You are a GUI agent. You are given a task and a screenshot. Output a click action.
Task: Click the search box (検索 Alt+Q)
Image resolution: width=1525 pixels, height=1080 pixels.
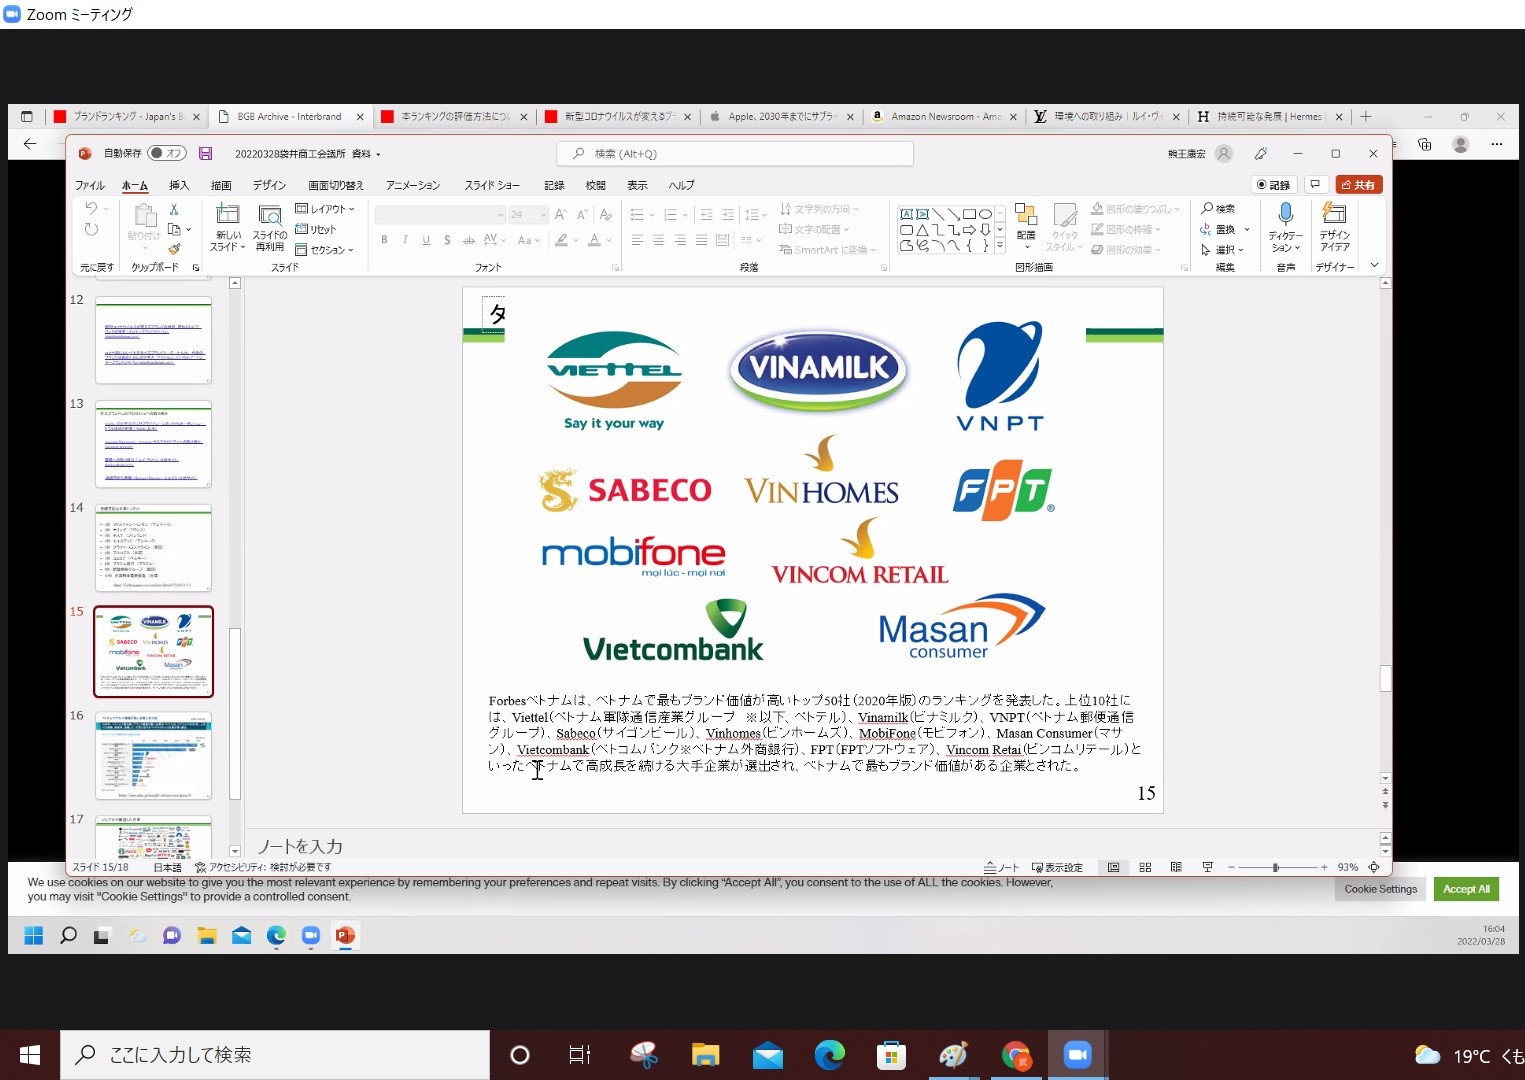(x=735, y=153)
